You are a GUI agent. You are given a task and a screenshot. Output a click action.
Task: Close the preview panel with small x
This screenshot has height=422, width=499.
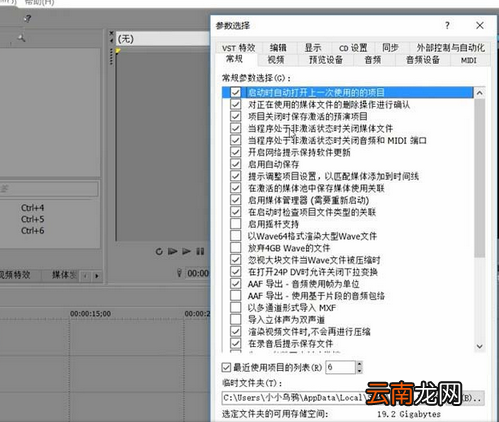pos(111,33)
